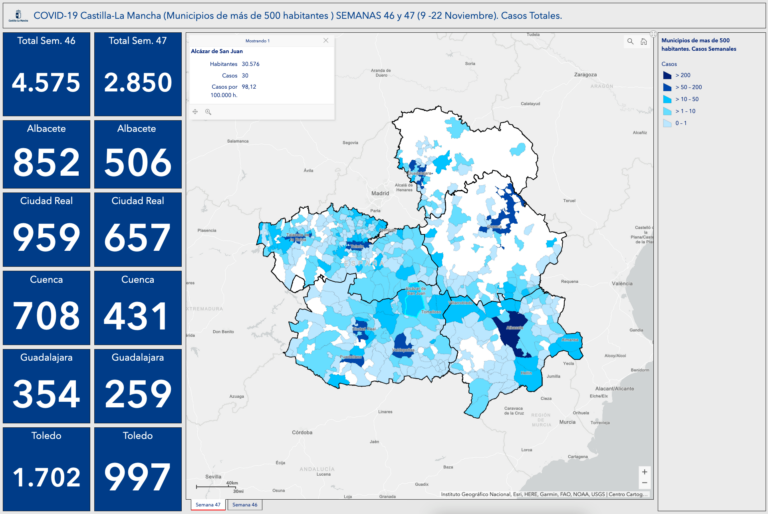The height and width of the screenshot is (514, 768).
Task: Select the Semana 47 tab
Action: [x=208, y=506]
